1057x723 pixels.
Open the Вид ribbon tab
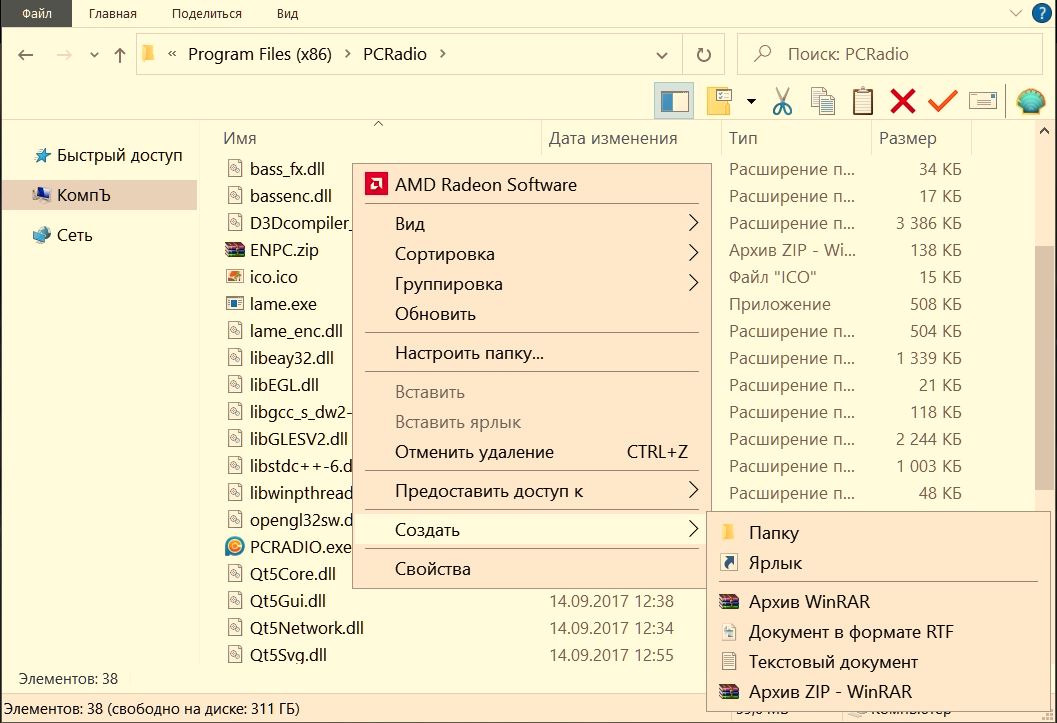(x=287, y=13)
